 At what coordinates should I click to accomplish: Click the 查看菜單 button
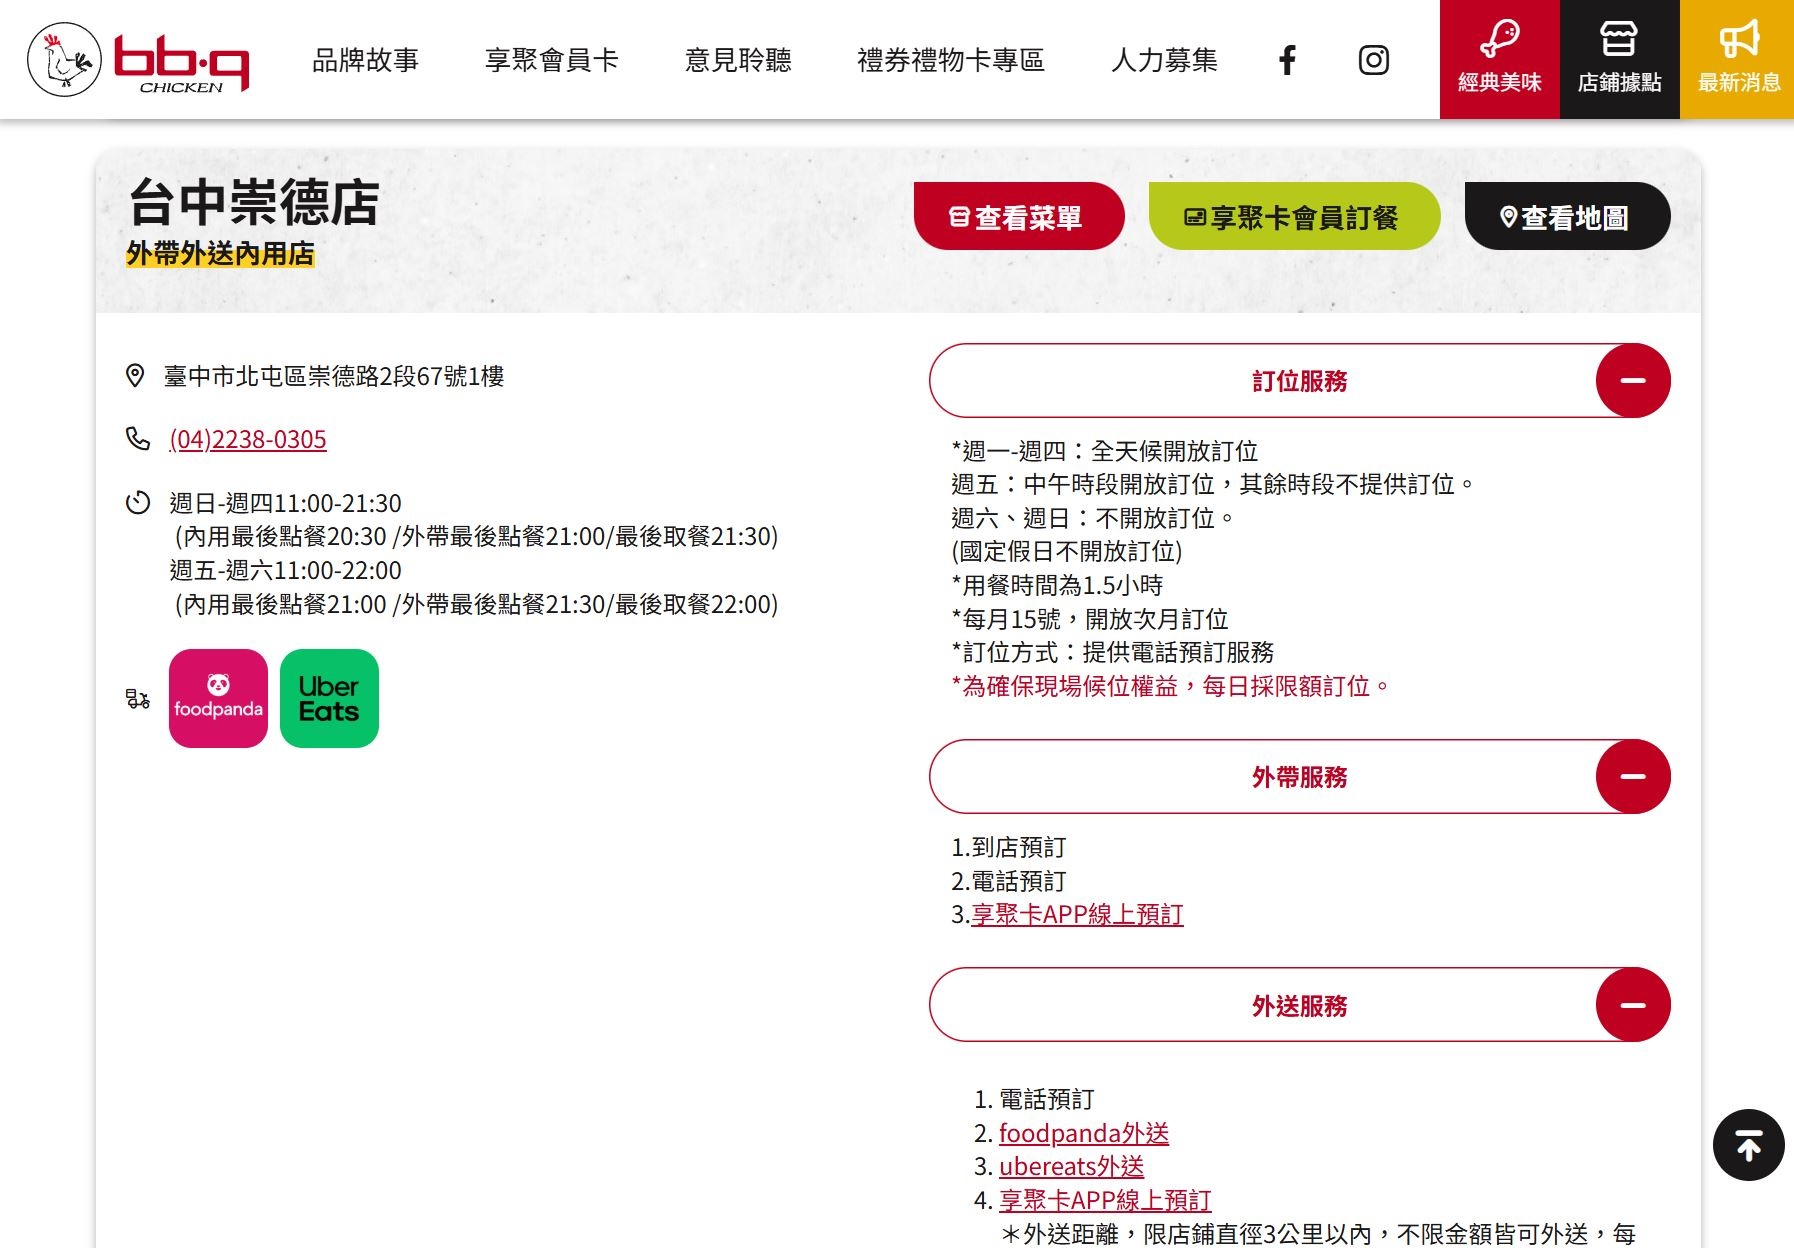pos(1019,216)
